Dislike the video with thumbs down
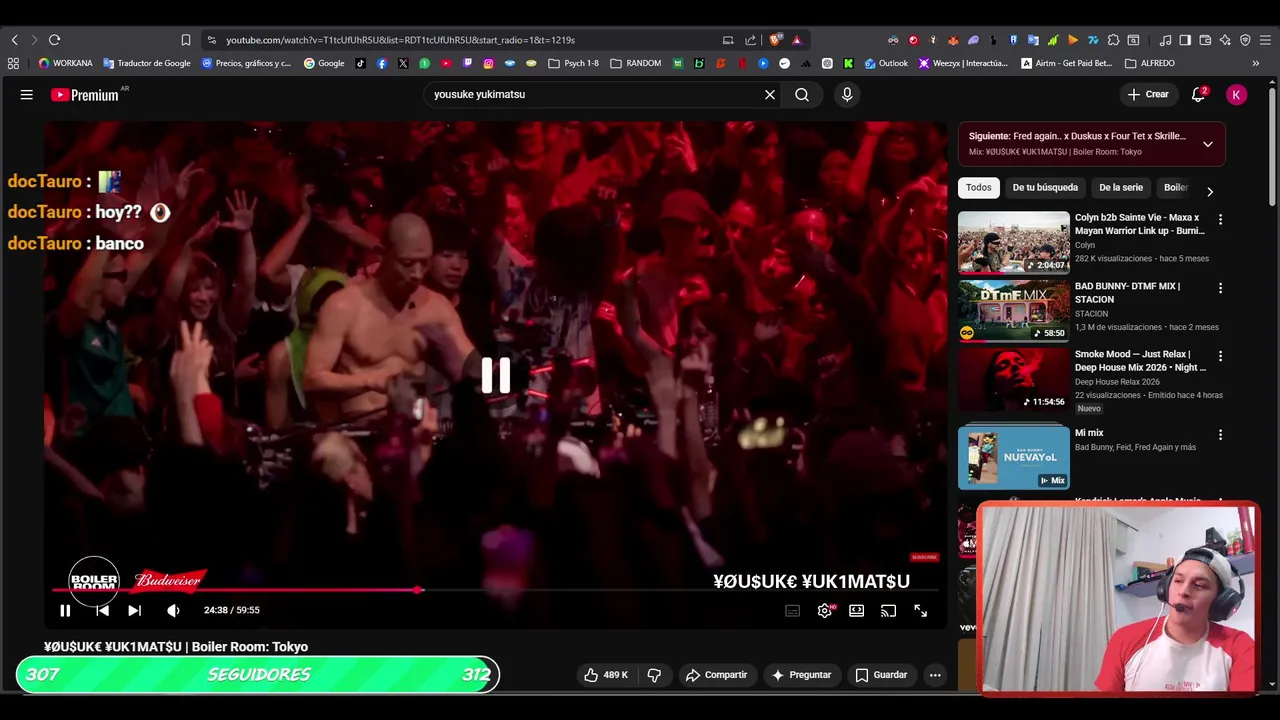 coord(654,675)
